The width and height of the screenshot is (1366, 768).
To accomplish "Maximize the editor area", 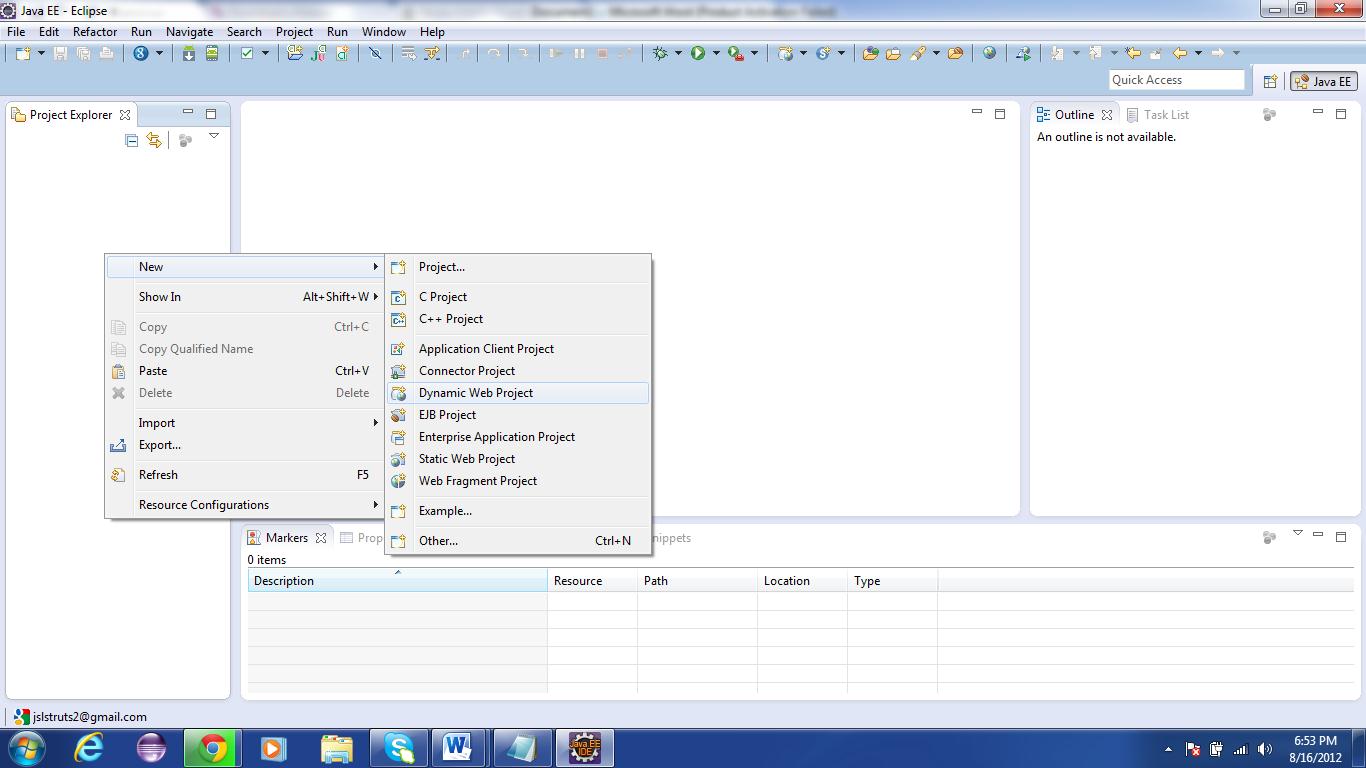I will (x=1000, y=114).
